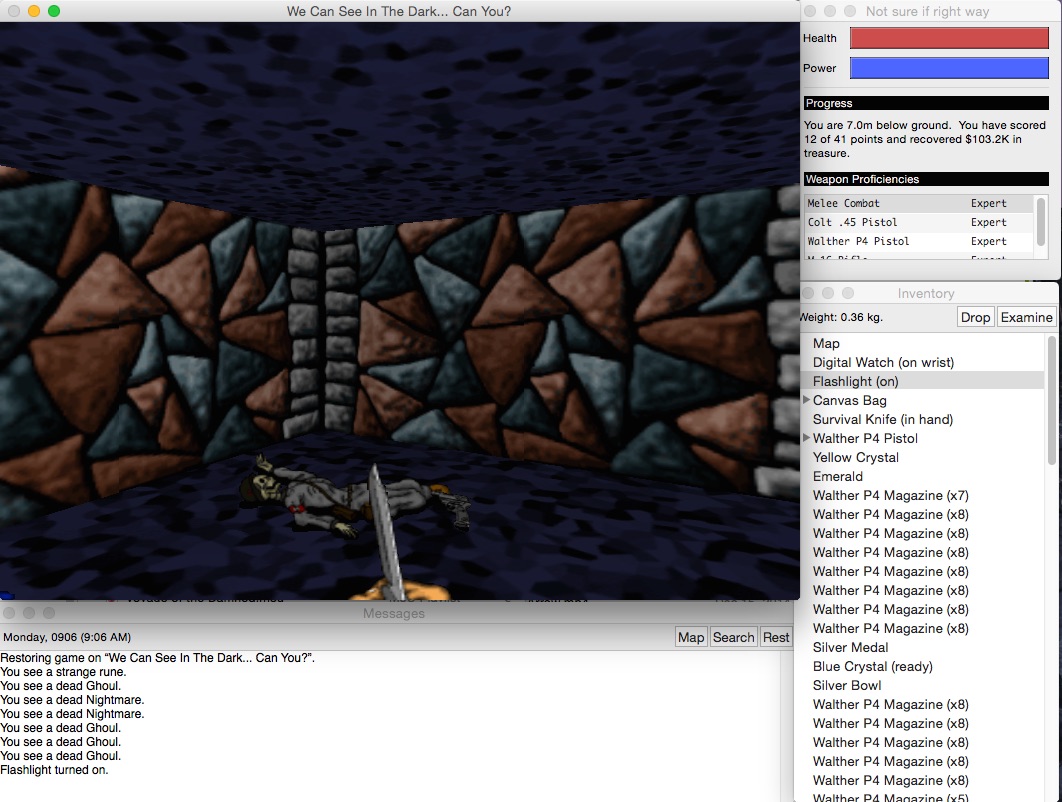Minimize game window with yellow button
1062x802 pixels.
coord(34,11)
